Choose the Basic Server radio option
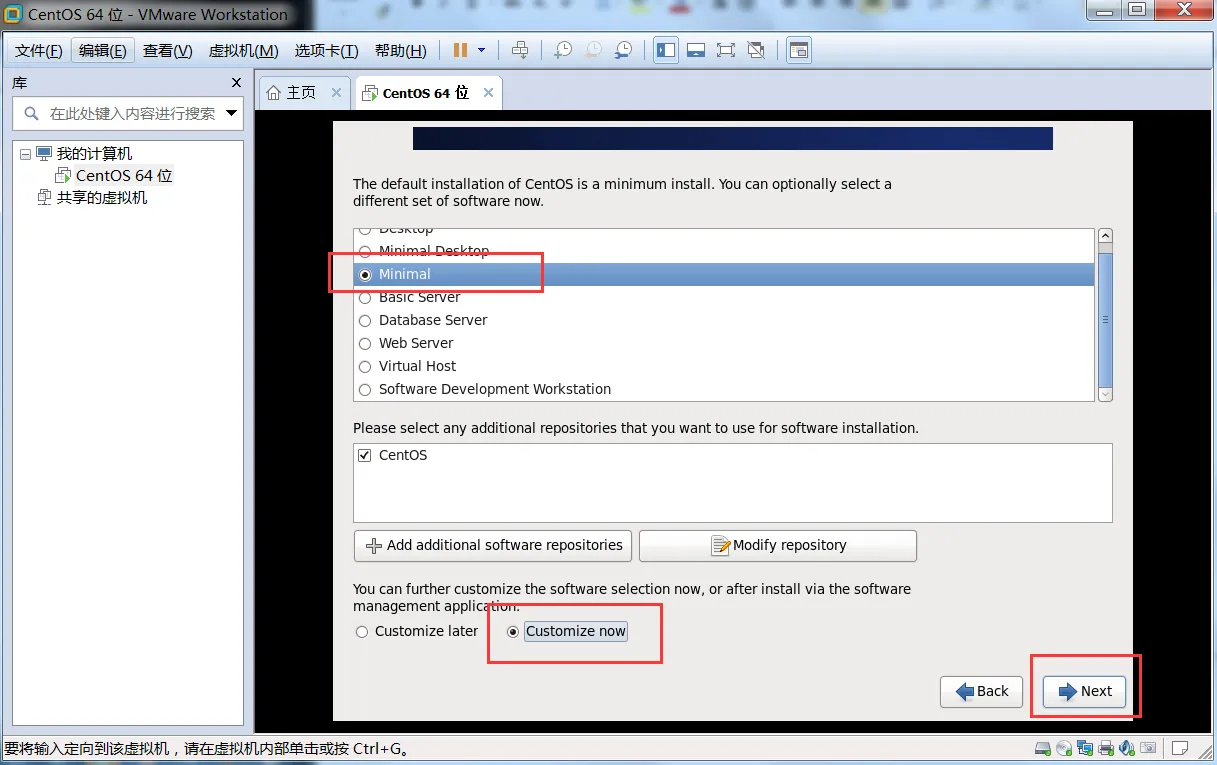This screenshot has height=765, width=1217. (x=365, y=298)
